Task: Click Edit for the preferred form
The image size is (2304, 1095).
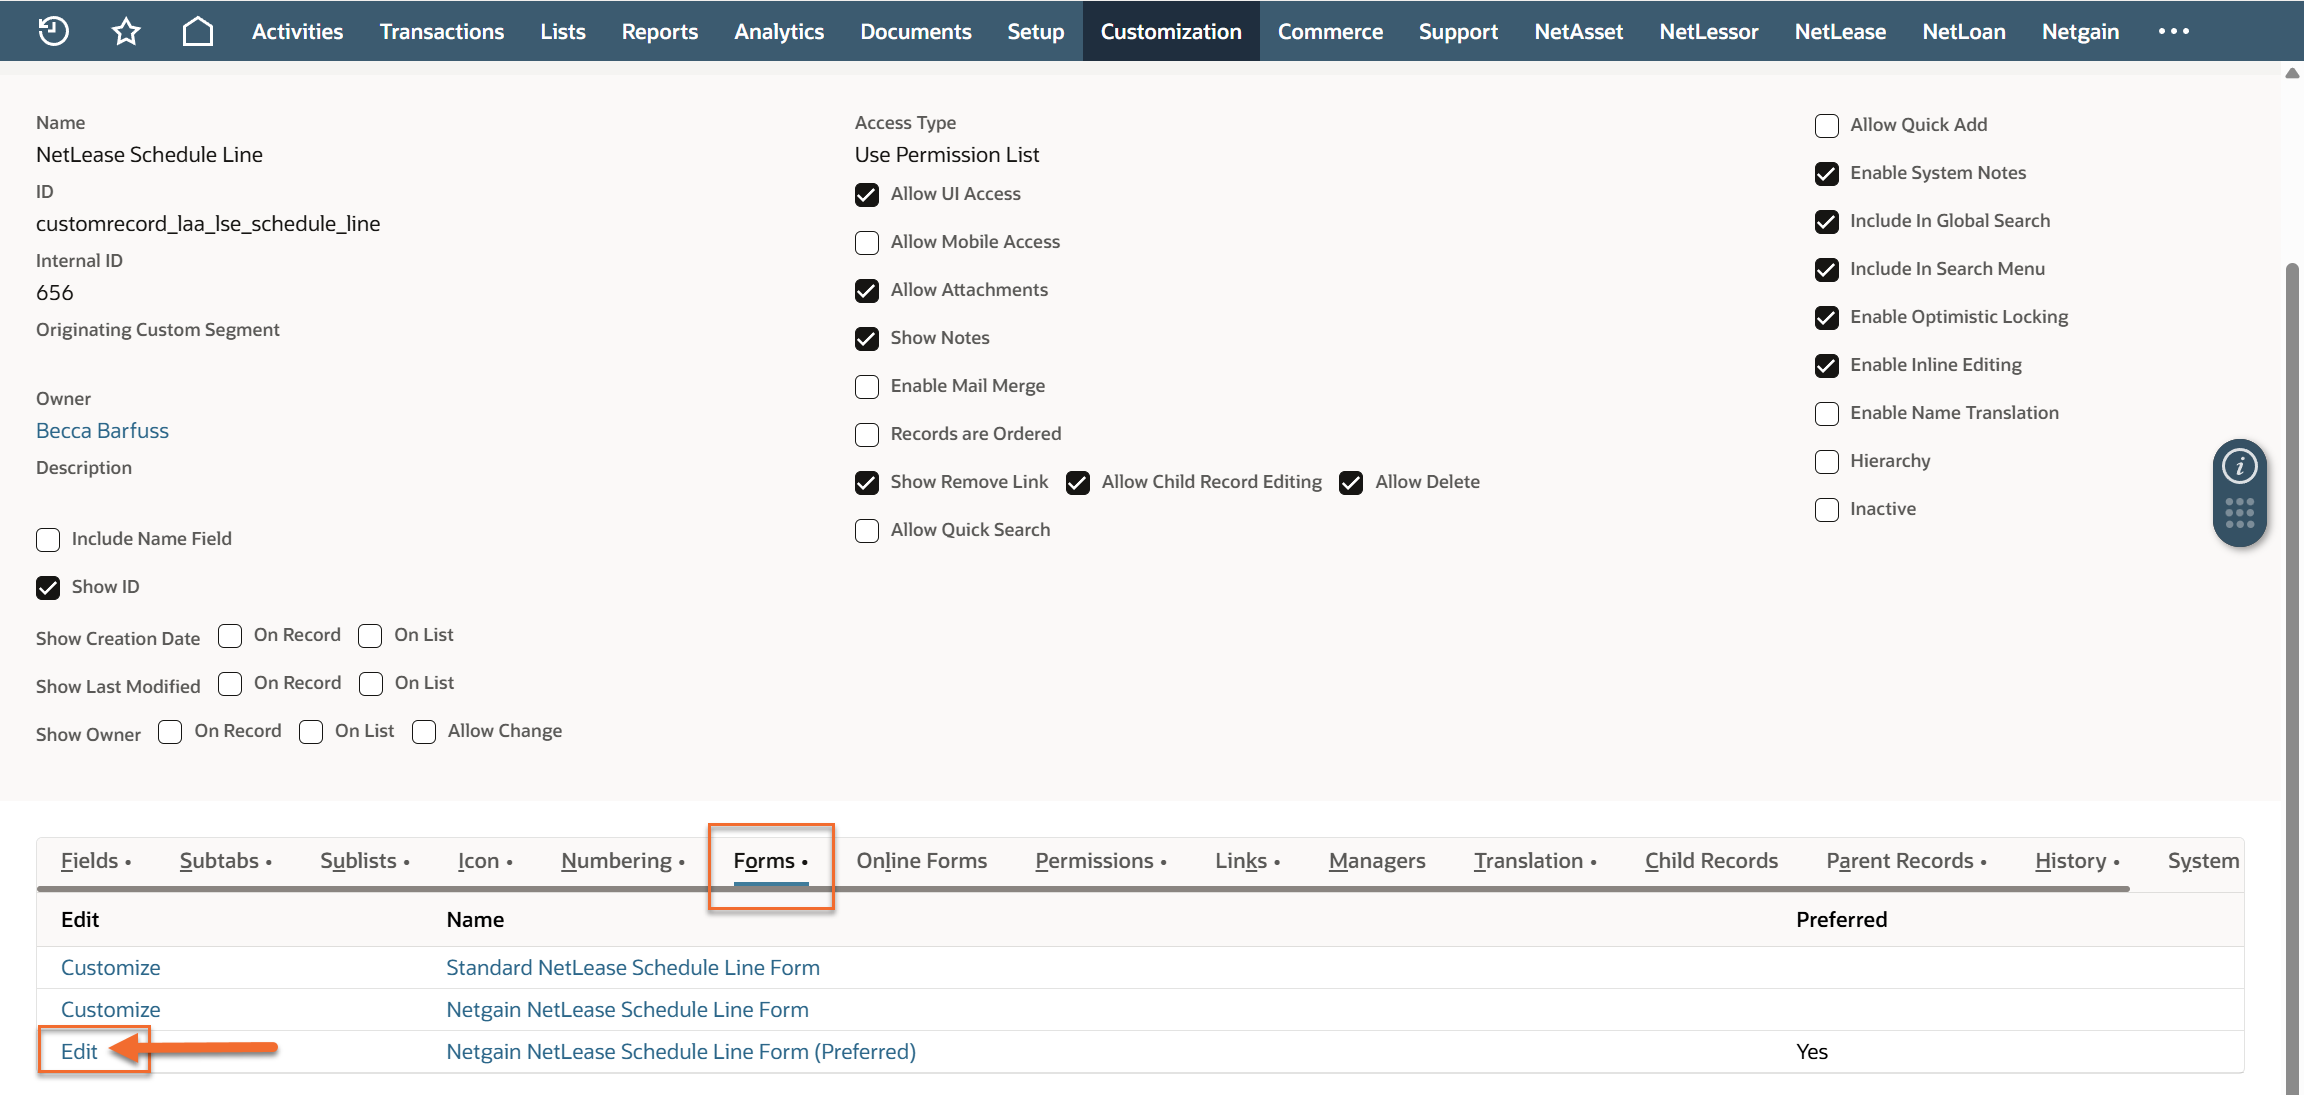Action: coord(79,1052)
